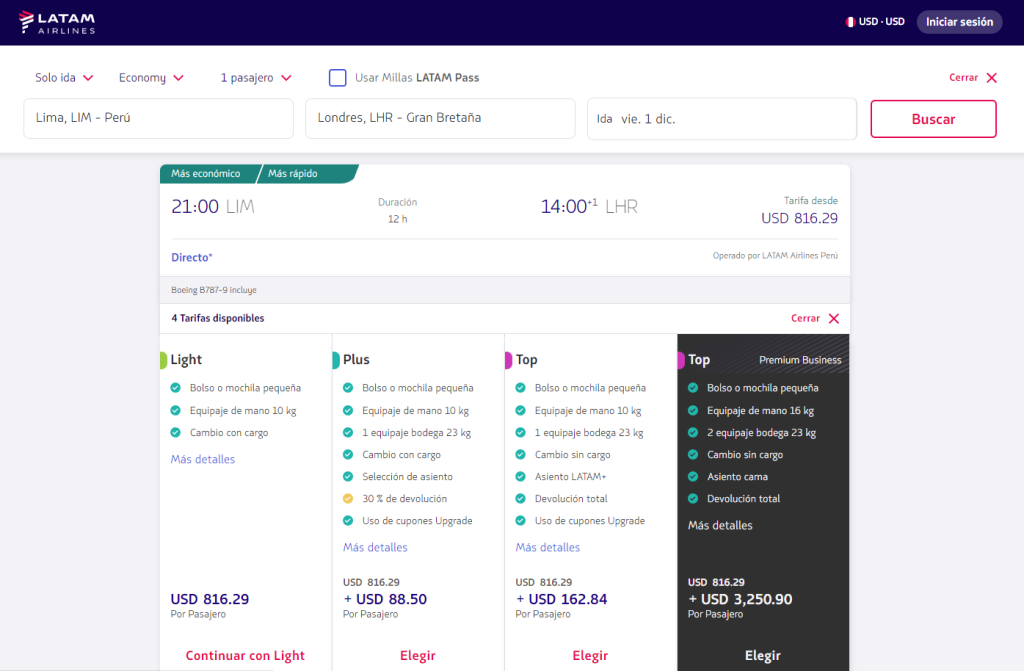Click the Asiento cama checkmark icon
The width and height of the screenshot is (1024, 671).
coord(693,477)
